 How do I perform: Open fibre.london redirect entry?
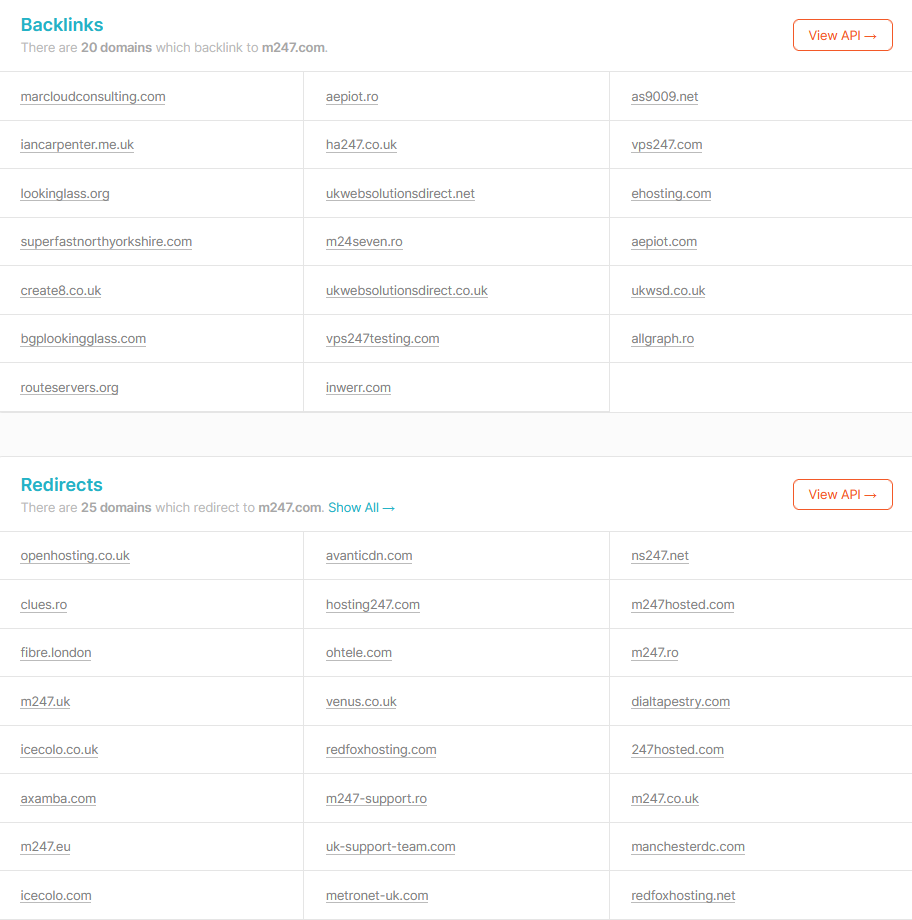pos(56,652)
